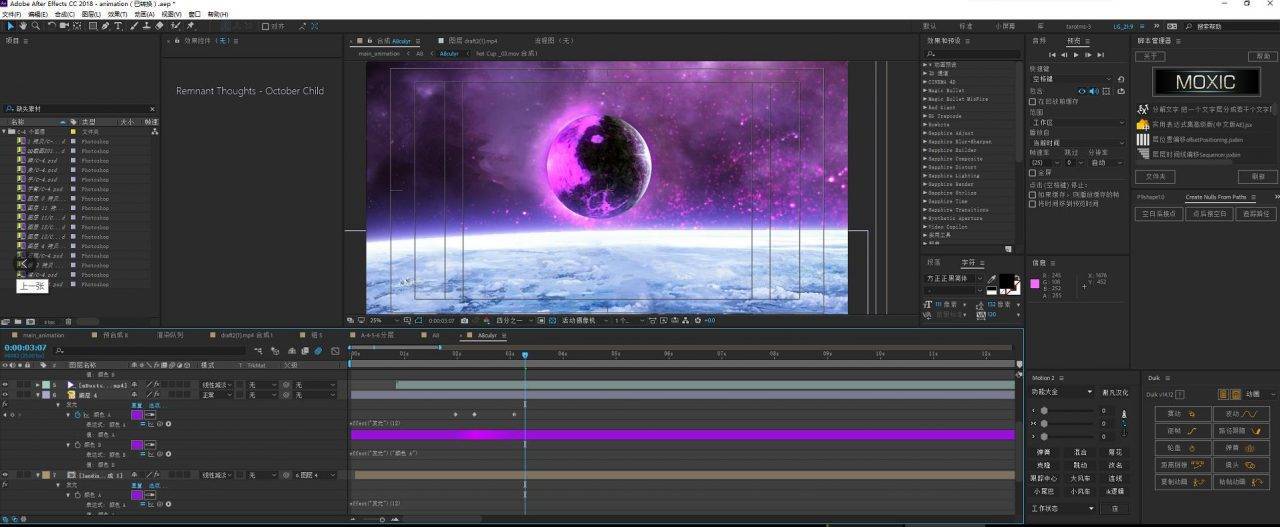Jump to first frame in Preview panel
Screen dimensions: 1280x527
click(1052, 55)
